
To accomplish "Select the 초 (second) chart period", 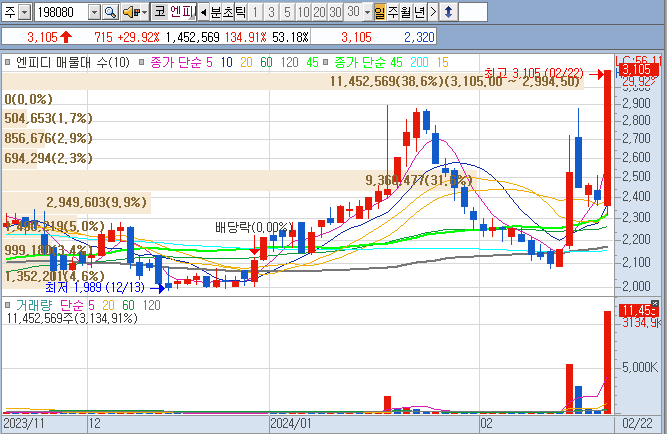I will [x=228, y=12].
